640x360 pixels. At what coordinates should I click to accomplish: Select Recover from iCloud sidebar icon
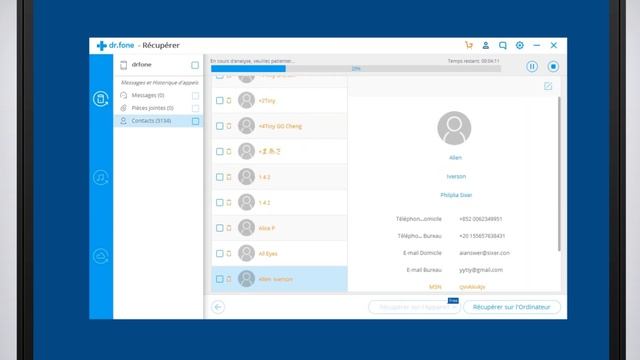[x=100, y=256]
